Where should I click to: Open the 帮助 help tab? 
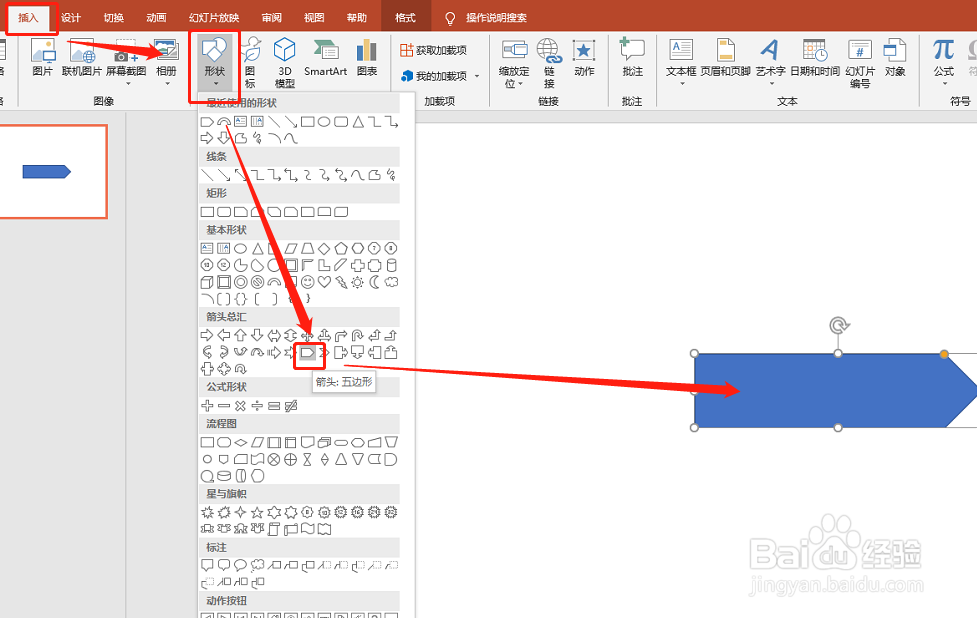(x=357, y=17)
